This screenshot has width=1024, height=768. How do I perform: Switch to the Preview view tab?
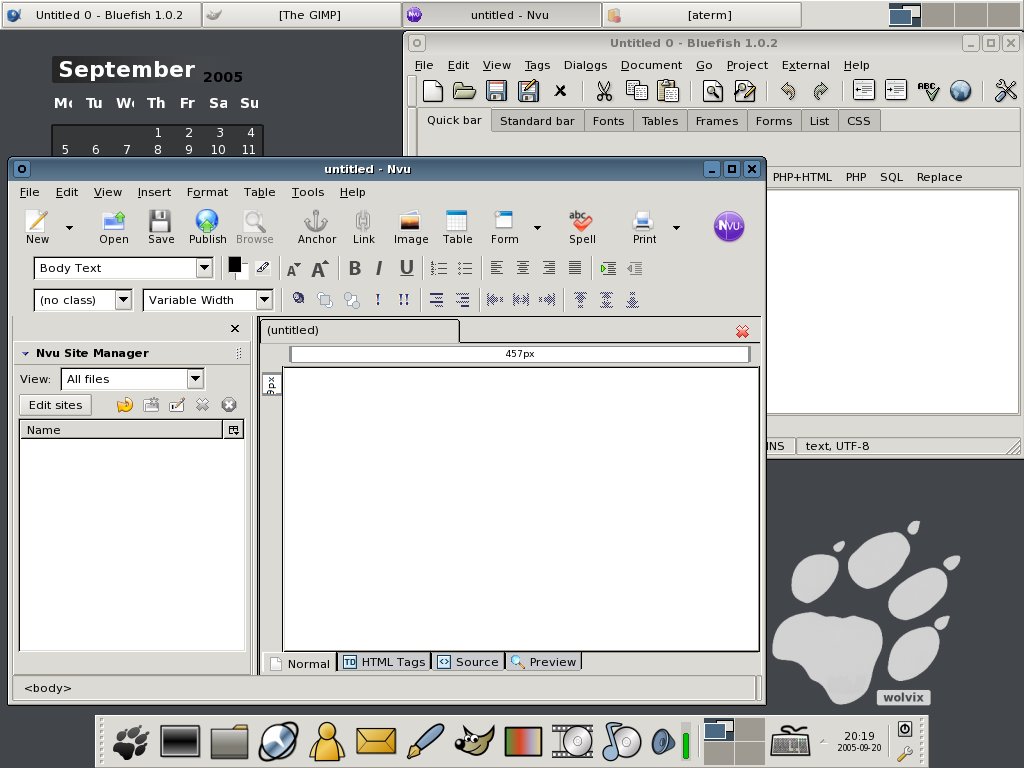543,662
